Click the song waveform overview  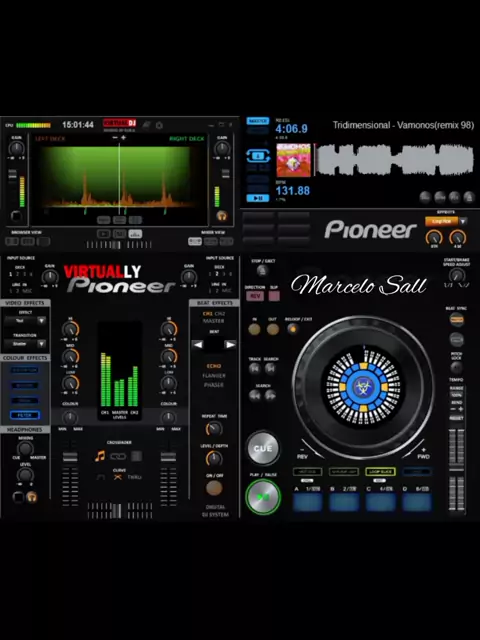tap(395, 160)
